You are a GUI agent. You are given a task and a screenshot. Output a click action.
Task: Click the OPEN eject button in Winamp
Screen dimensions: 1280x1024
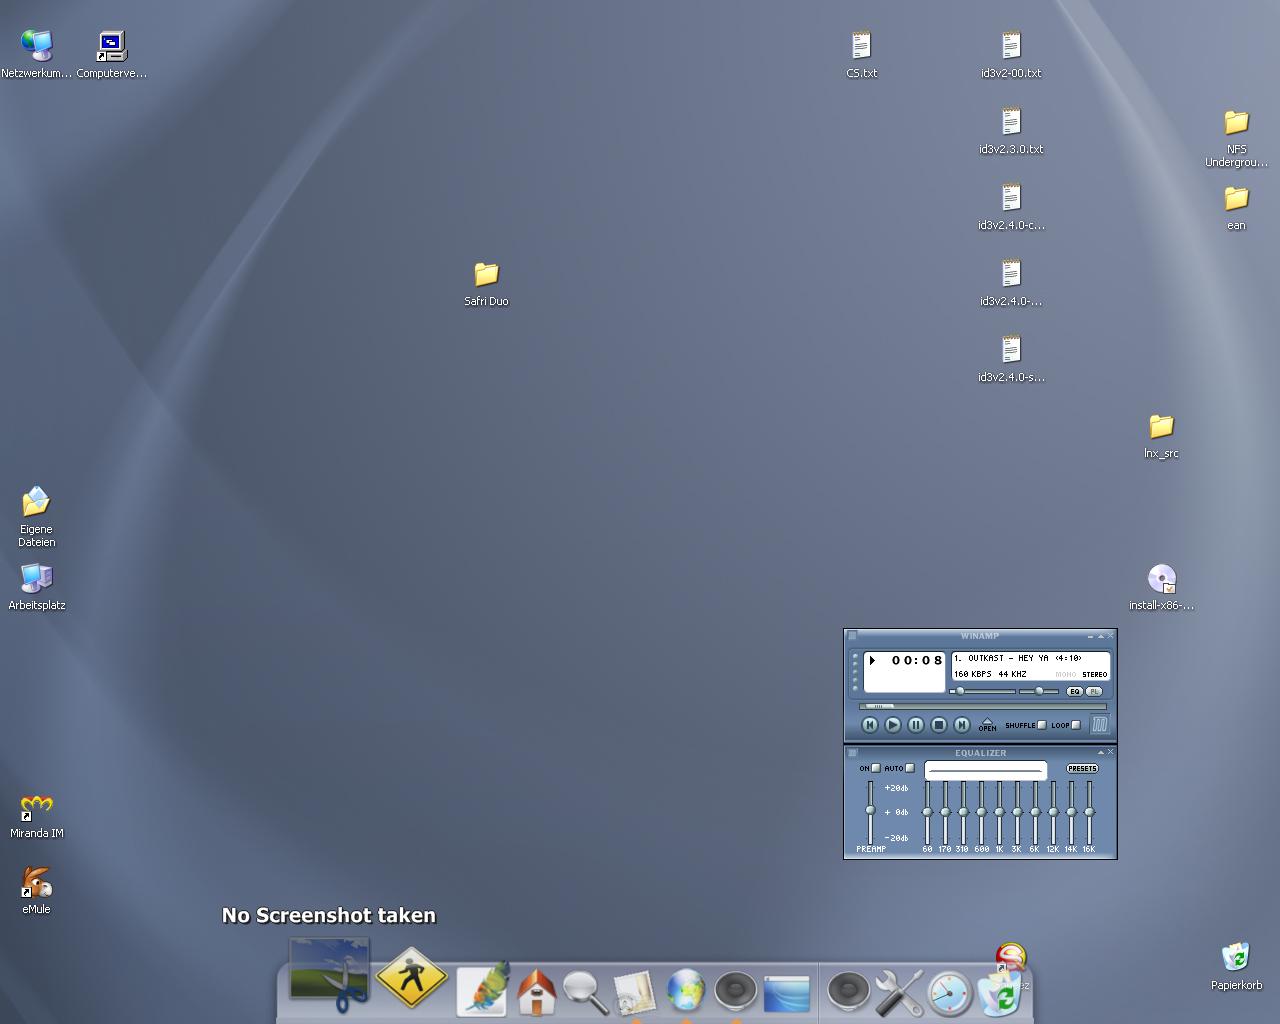pyautogui.click(x=987, y=725)
